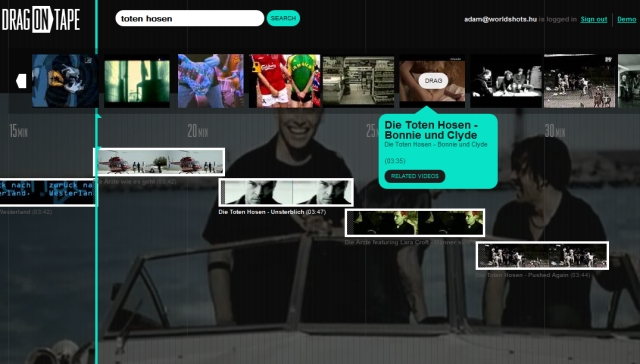Select the blue spiral cartoon thumbnail

click(65, 81)
